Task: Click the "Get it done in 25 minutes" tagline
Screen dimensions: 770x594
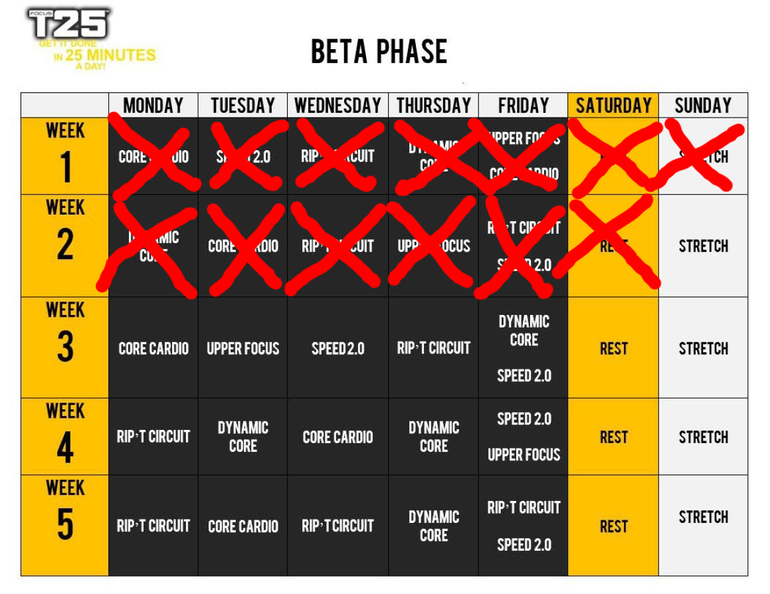Action: click(102, 54)
